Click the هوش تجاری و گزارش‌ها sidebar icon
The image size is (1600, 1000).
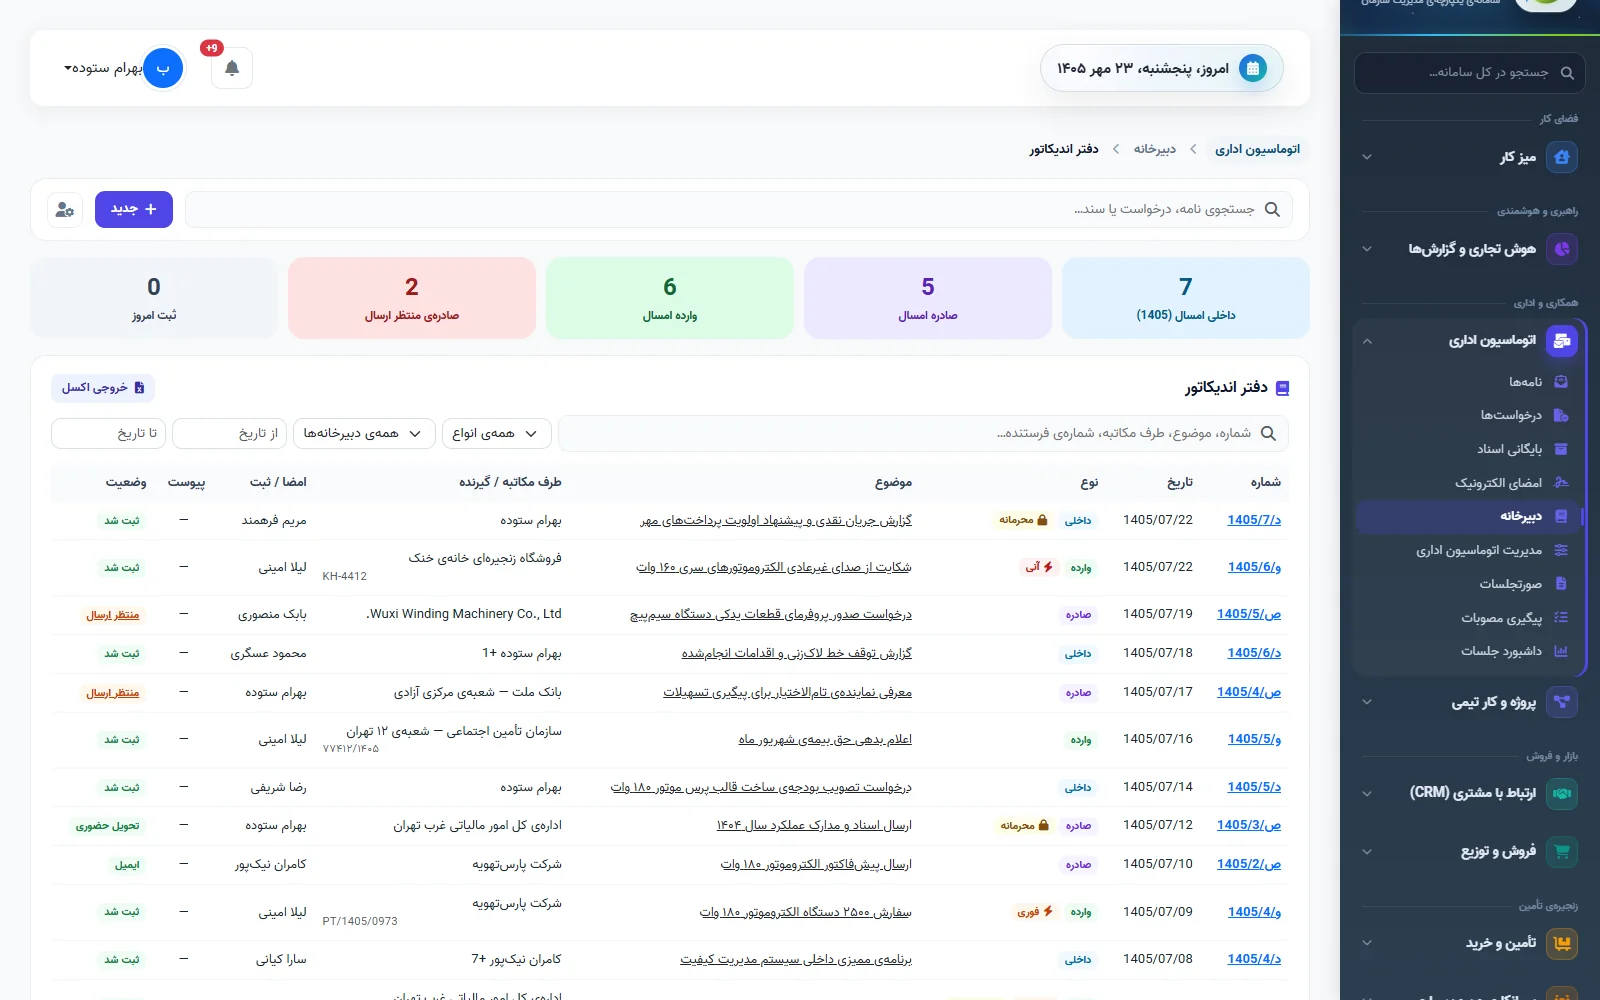coord(1562,249)
